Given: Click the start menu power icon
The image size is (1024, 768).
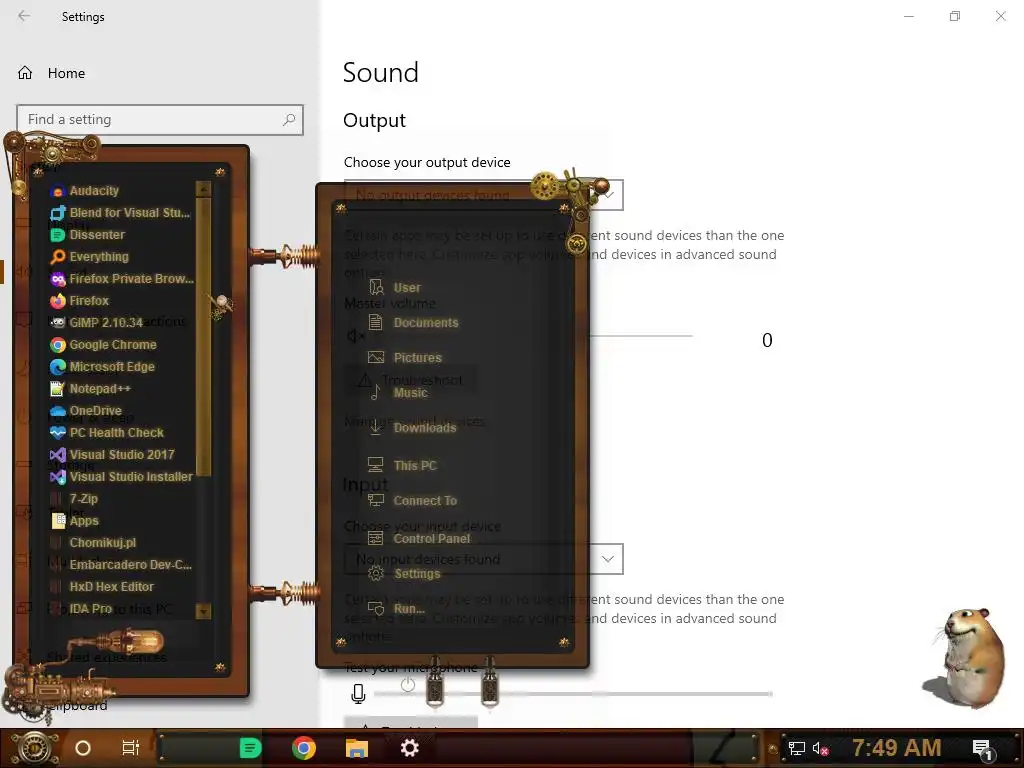Looking at the screenshot, I should [408, 685].
